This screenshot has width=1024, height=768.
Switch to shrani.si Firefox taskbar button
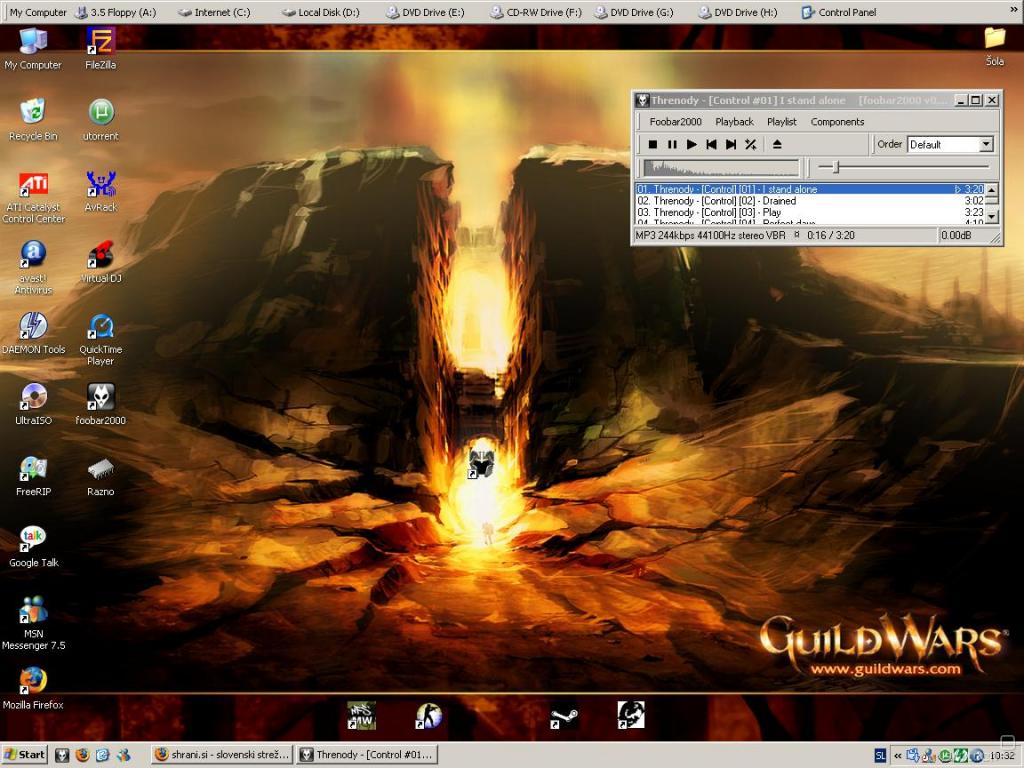(x=221, y=755)
